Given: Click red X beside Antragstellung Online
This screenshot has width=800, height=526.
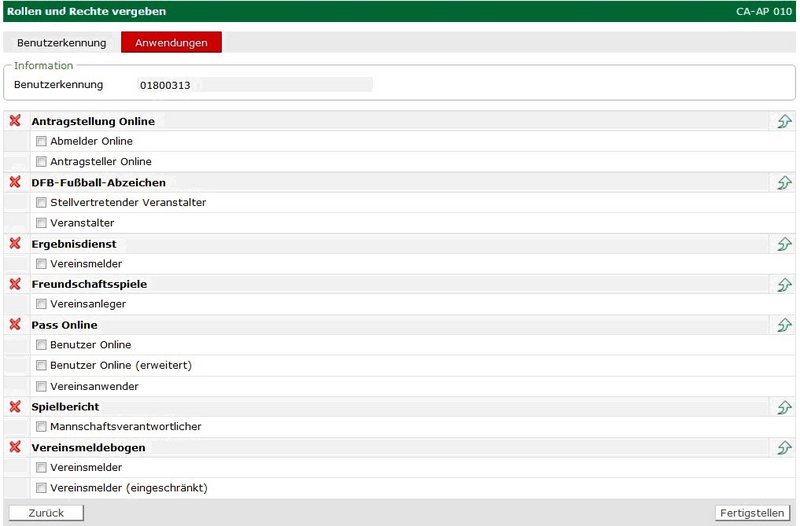Looking at the screenshot, I should (15, 121).
